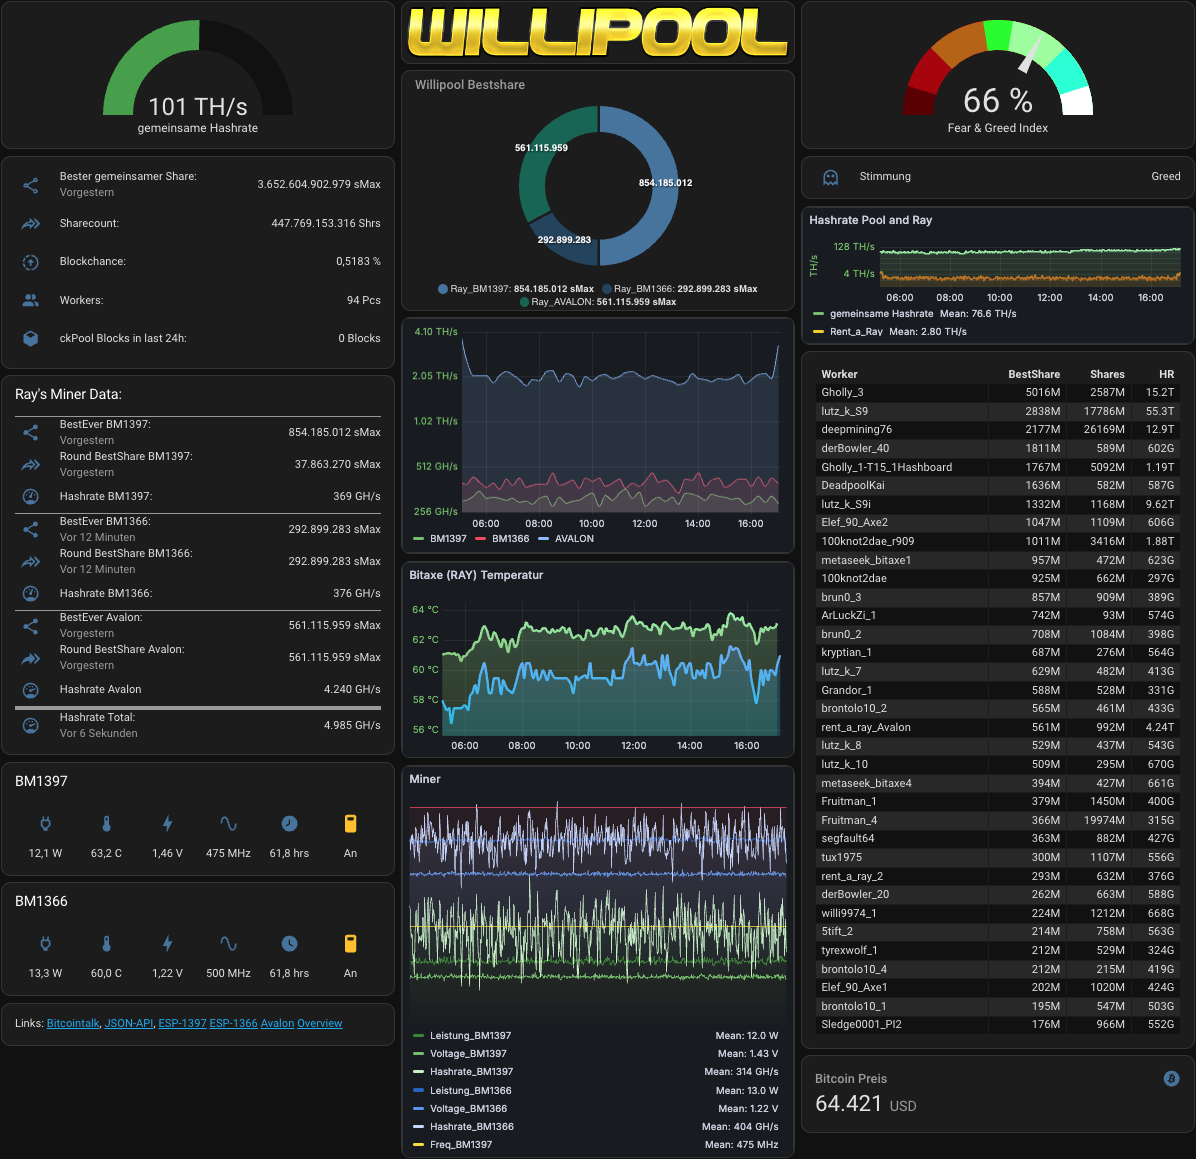
Task: Toggle AVALON series in hashrate chart legend
Action: click(566, 539)
